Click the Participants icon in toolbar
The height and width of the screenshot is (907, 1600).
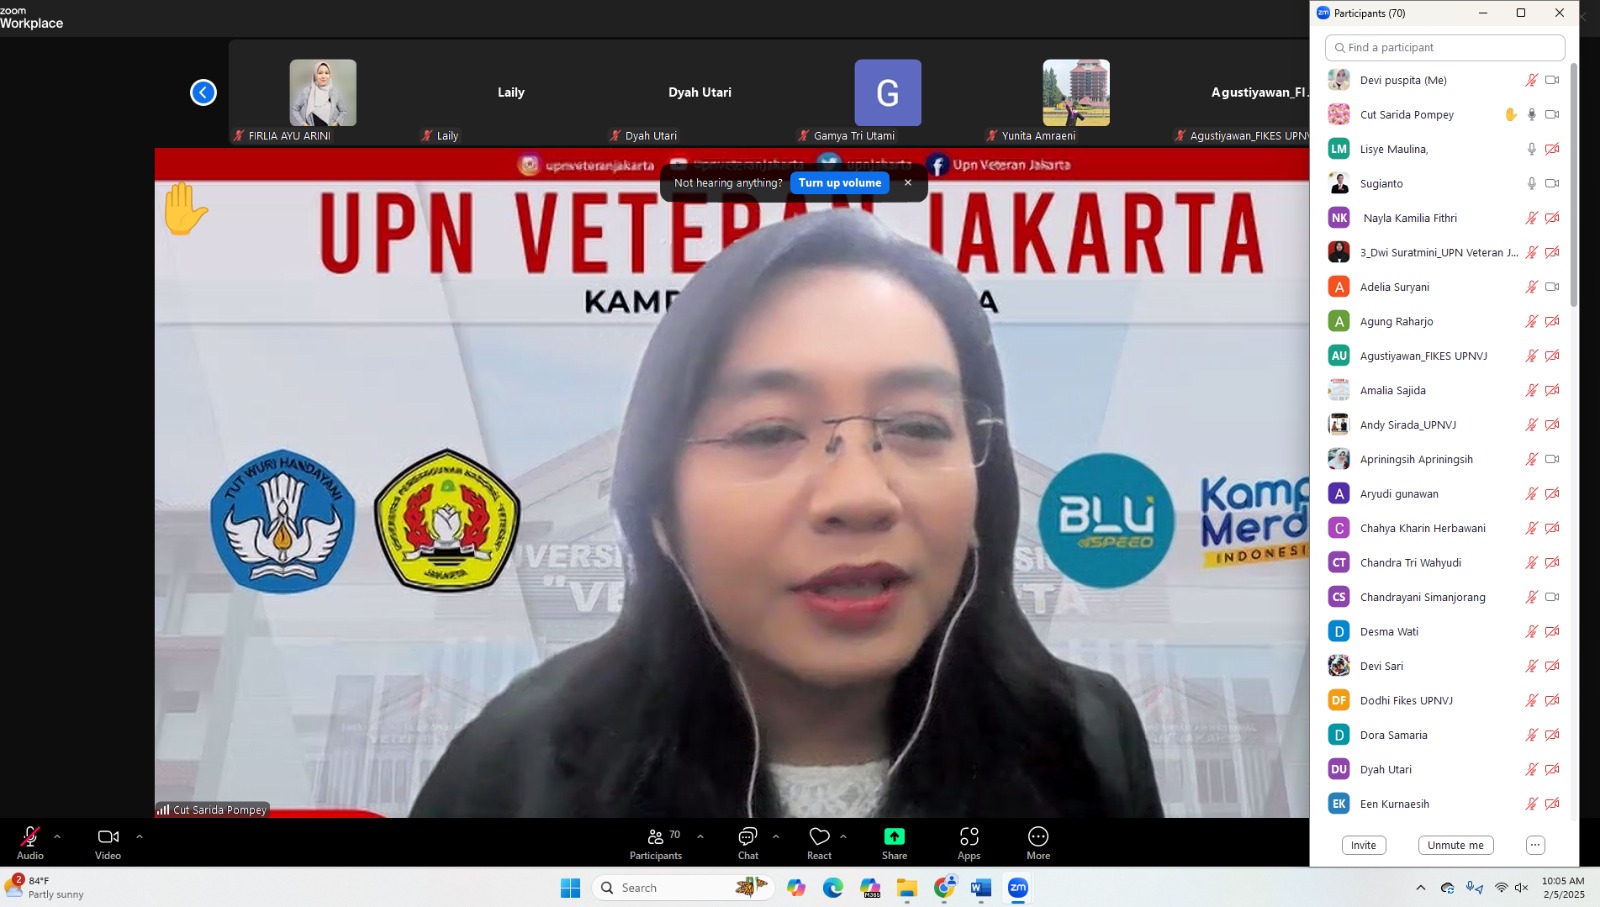coord(656,837)
